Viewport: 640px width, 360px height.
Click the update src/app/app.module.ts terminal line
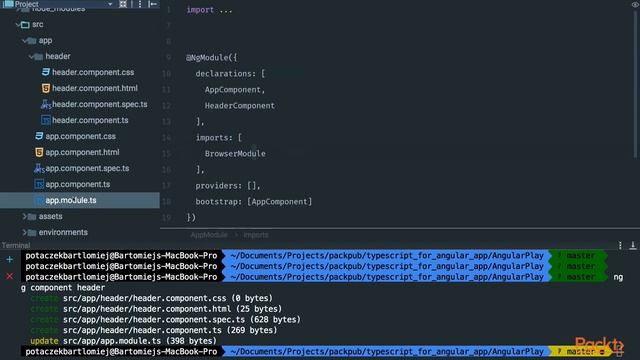123,341
